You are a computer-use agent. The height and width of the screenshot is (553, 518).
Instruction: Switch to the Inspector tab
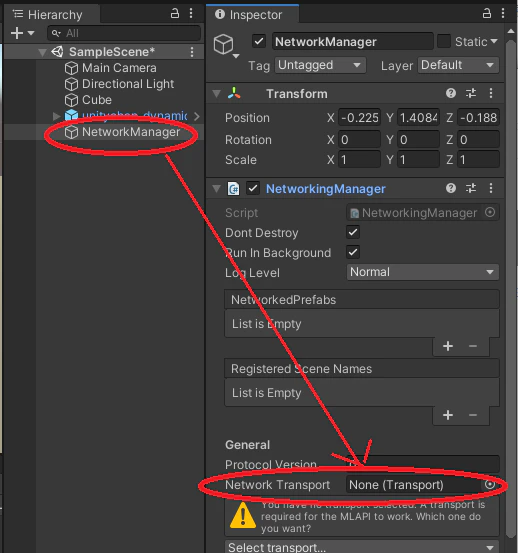point(252,15)
